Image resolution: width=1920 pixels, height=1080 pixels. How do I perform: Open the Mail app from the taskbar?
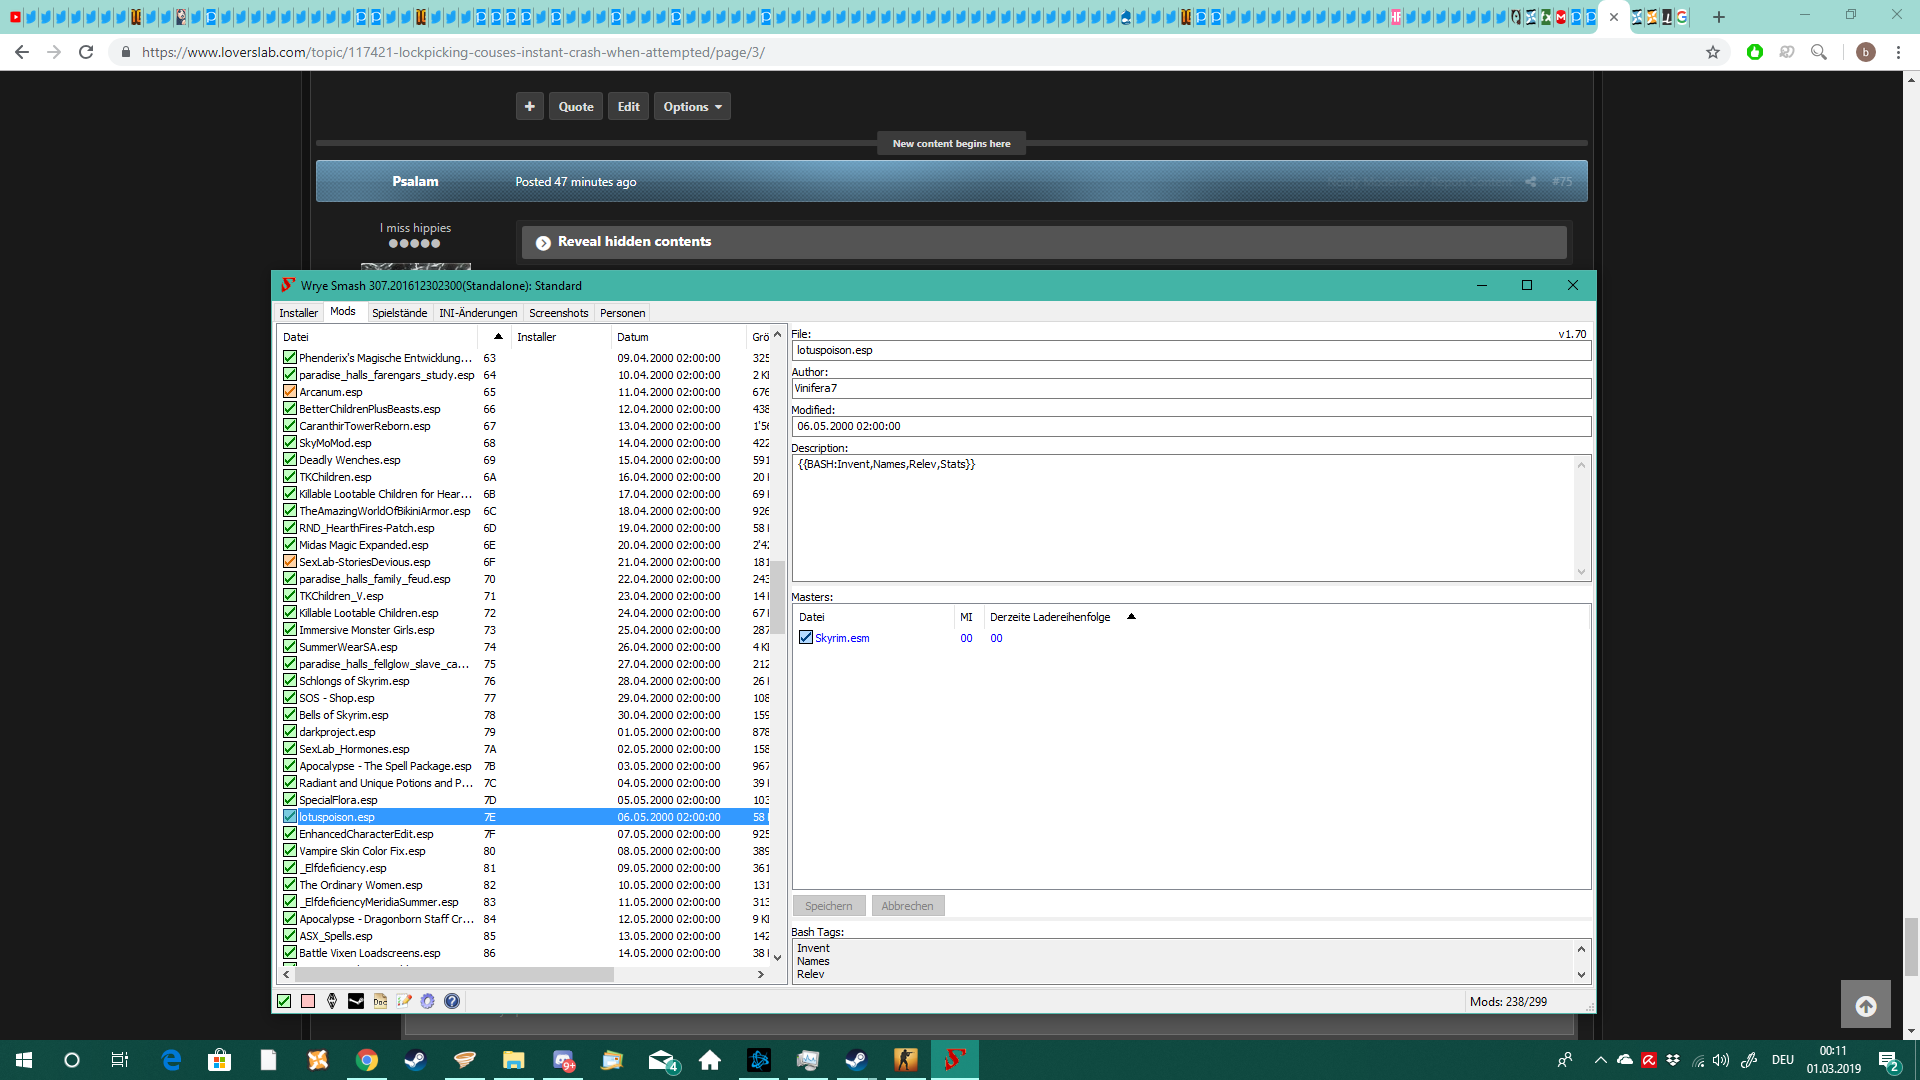(x=662, y=1060)
